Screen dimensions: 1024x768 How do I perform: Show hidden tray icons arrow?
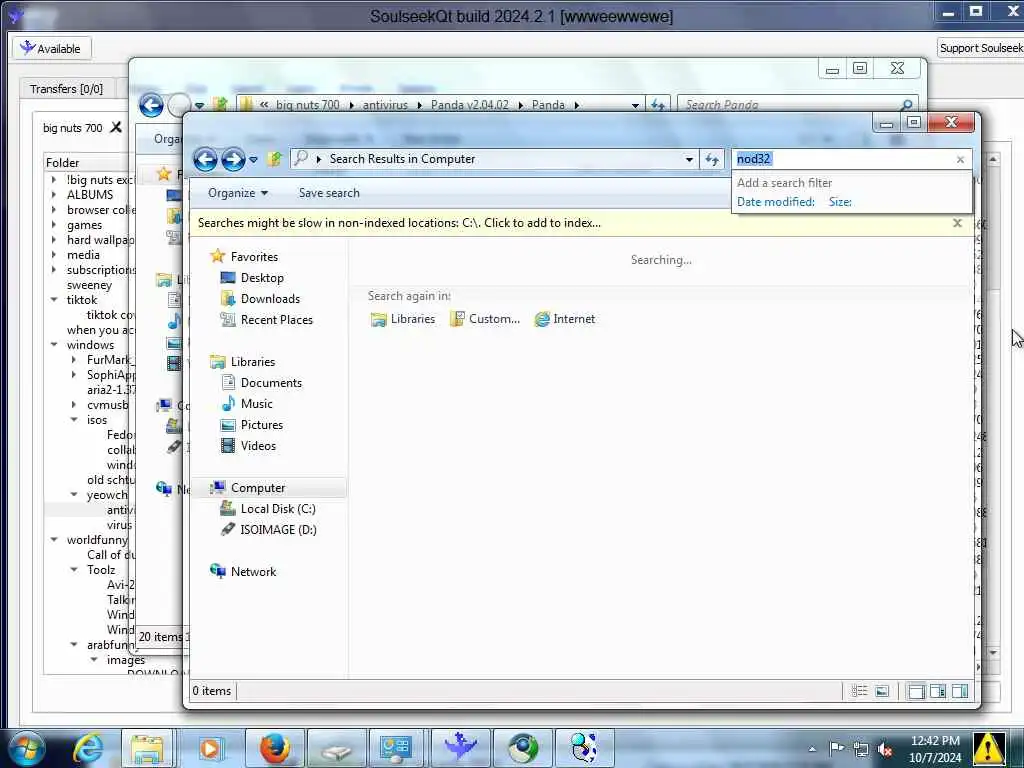click(x=812, y=749)
